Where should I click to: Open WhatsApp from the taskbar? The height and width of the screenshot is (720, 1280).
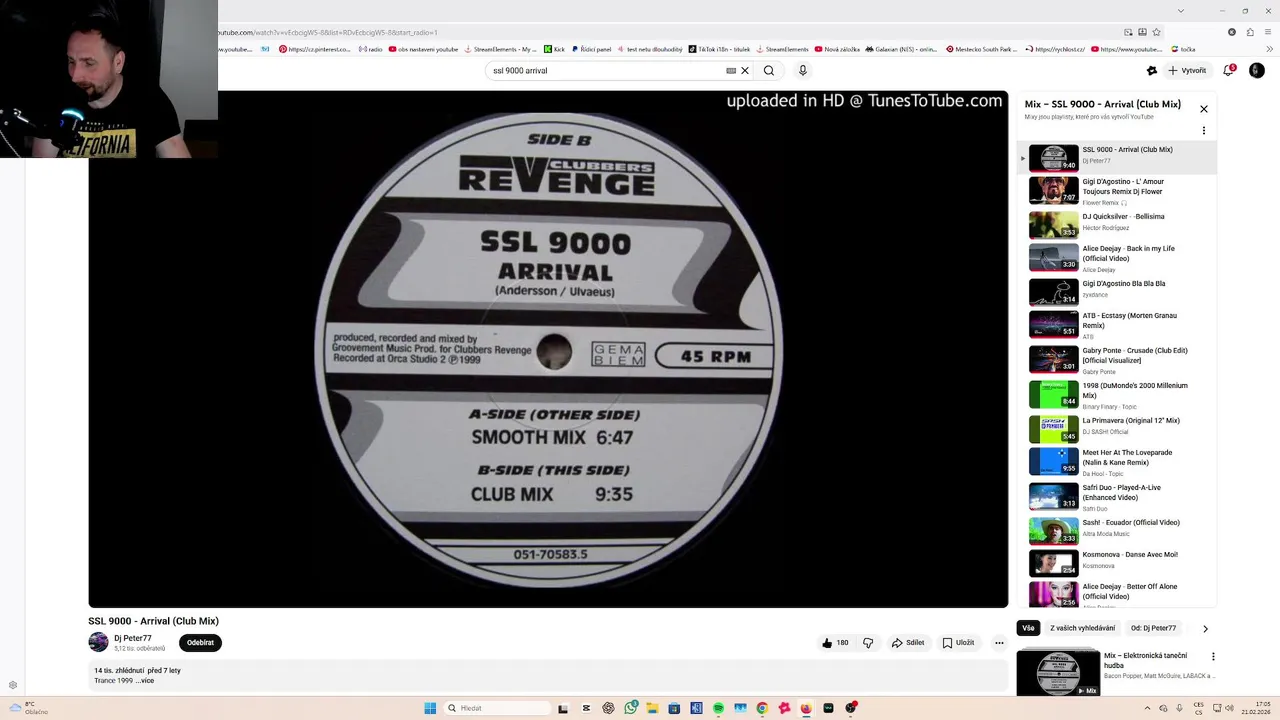click(631, 708)
